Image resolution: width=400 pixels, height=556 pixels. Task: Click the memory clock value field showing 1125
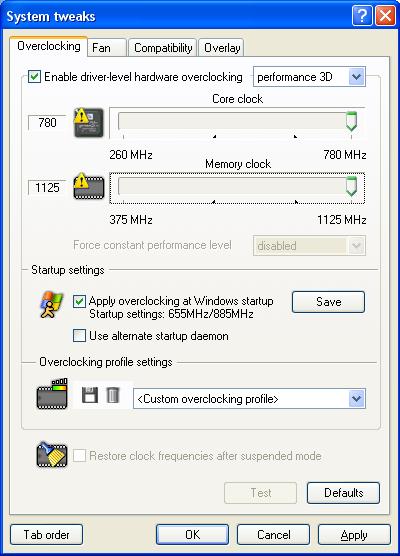(47, 187)
